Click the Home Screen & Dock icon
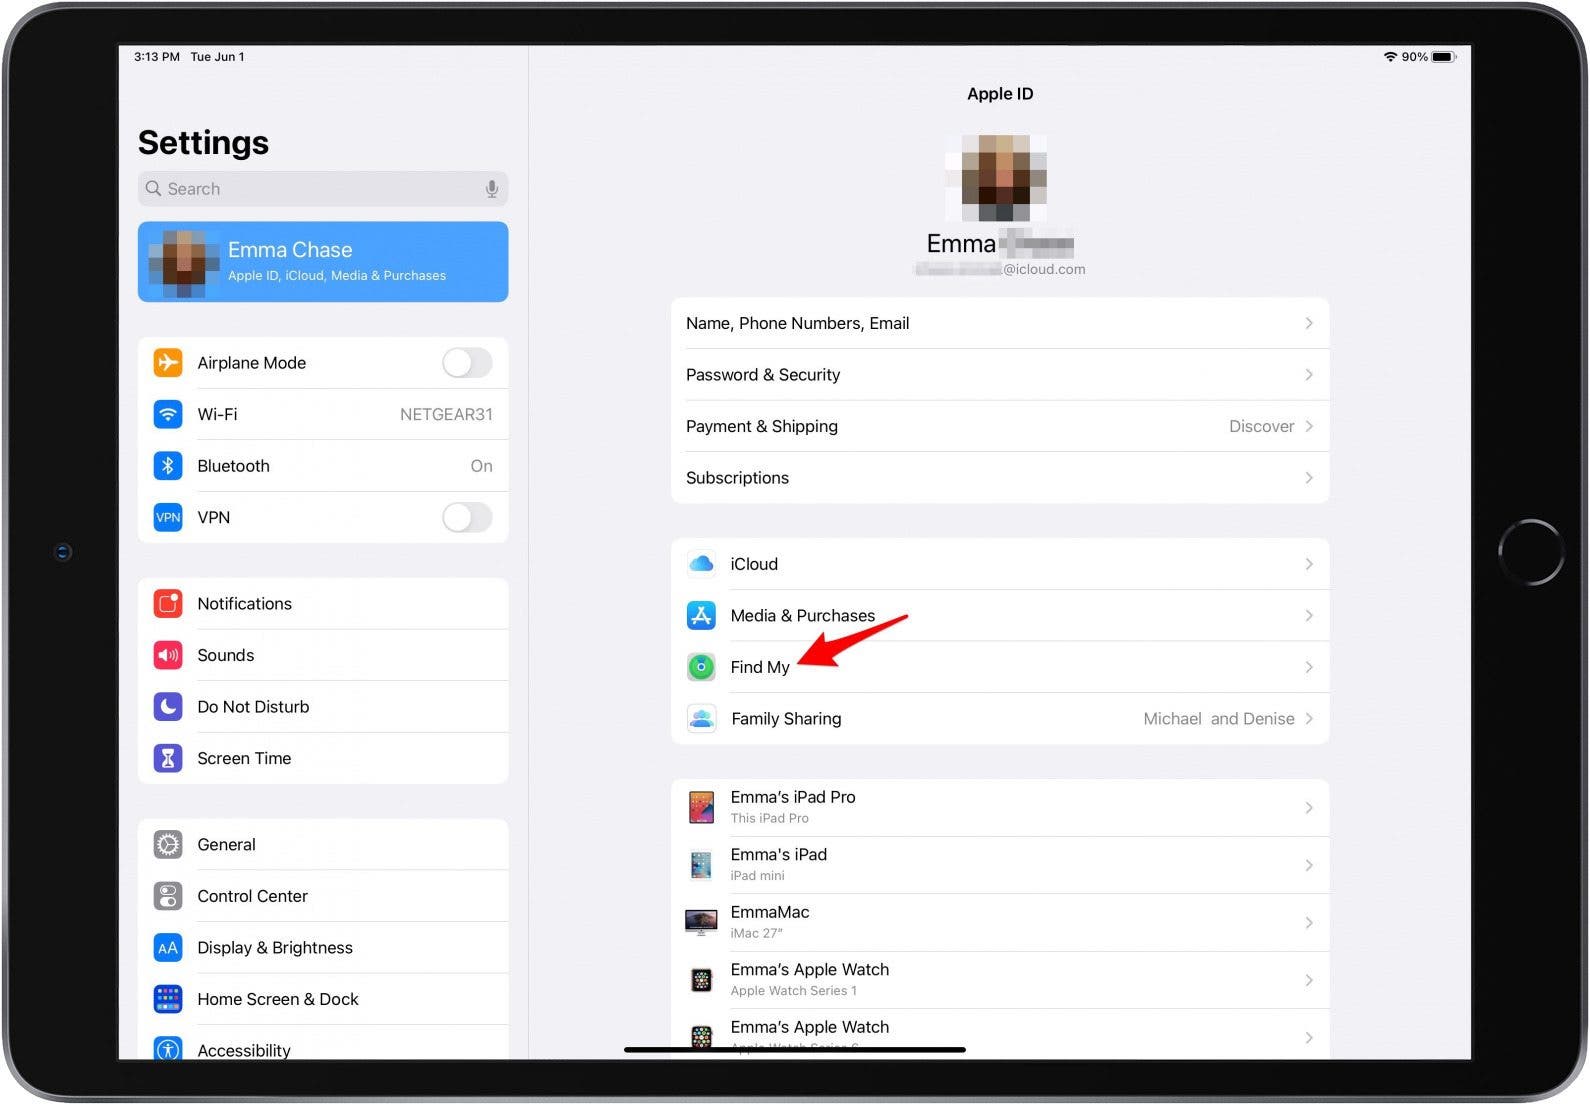This screenshot has width=1590, height=1105. pyautogui.click(x=168, y=999)
